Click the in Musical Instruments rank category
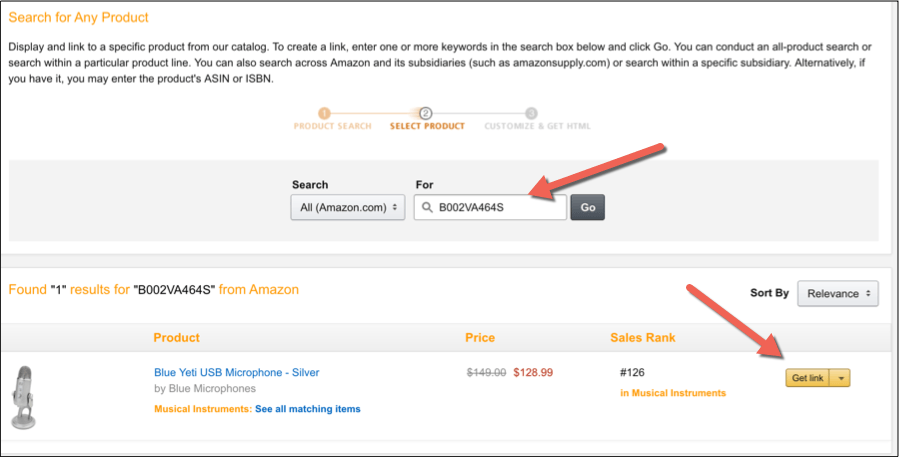 tap(673, 393)
